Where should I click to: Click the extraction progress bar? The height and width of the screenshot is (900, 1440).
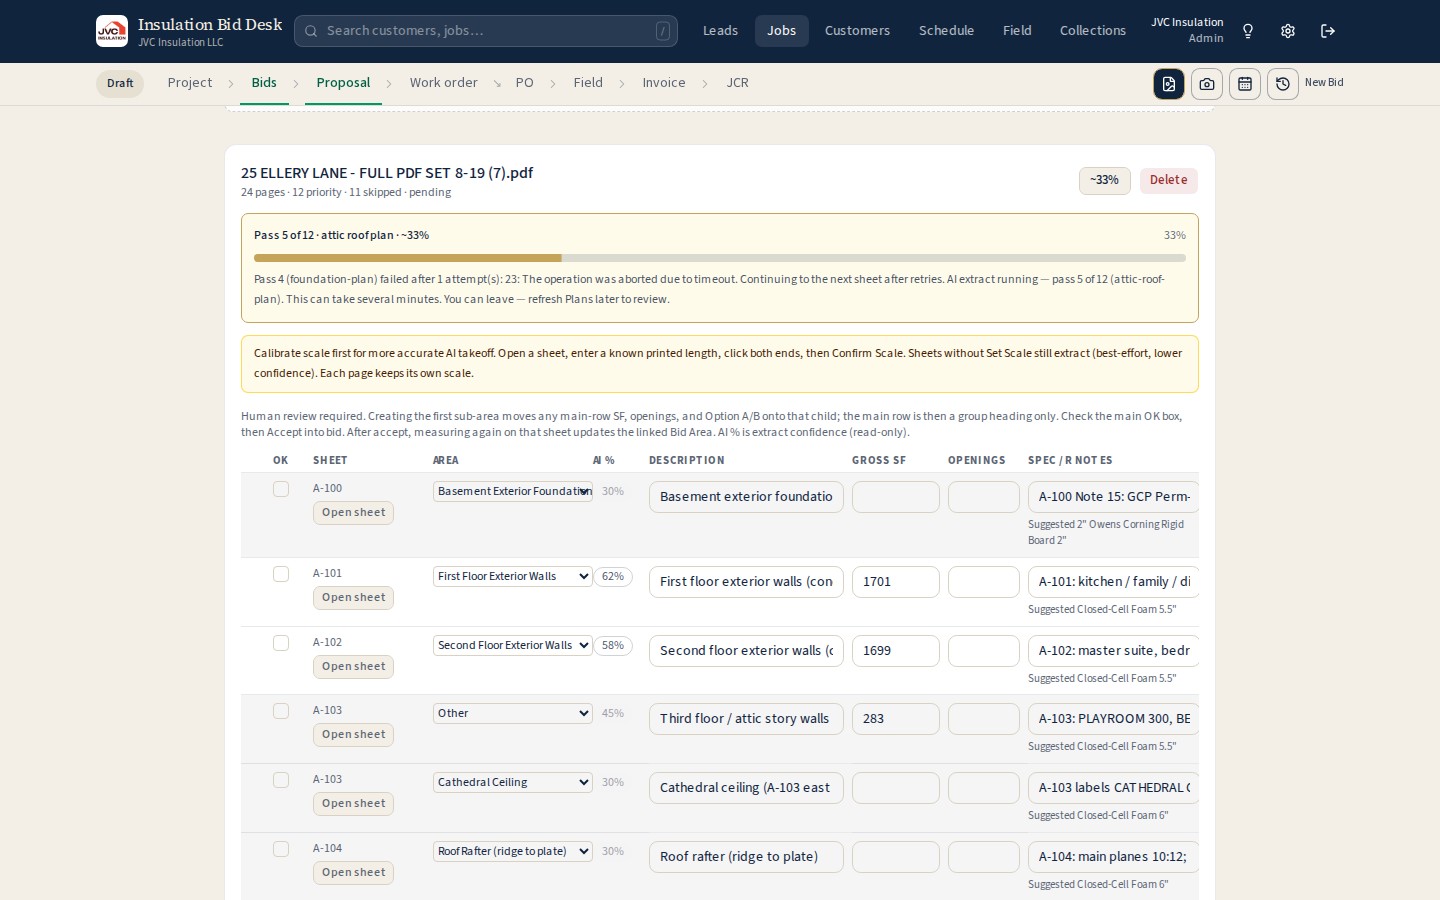[720, 258]
